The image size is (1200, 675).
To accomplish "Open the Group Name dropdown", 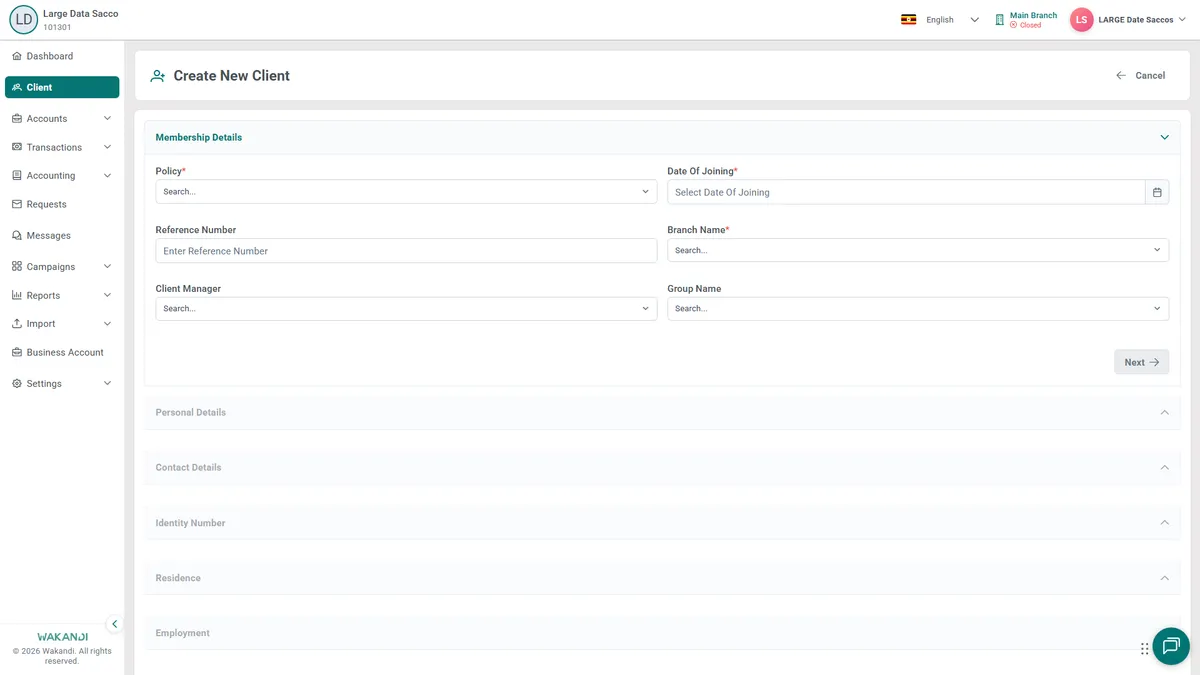I will click(x=918, y=309).
